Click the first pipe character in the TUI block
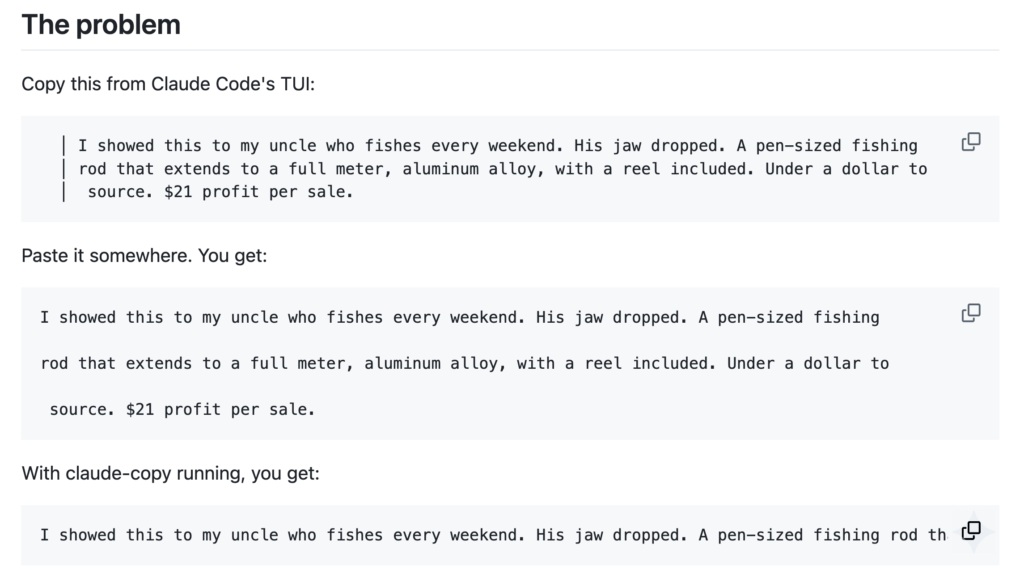 [x=64, y=146]
